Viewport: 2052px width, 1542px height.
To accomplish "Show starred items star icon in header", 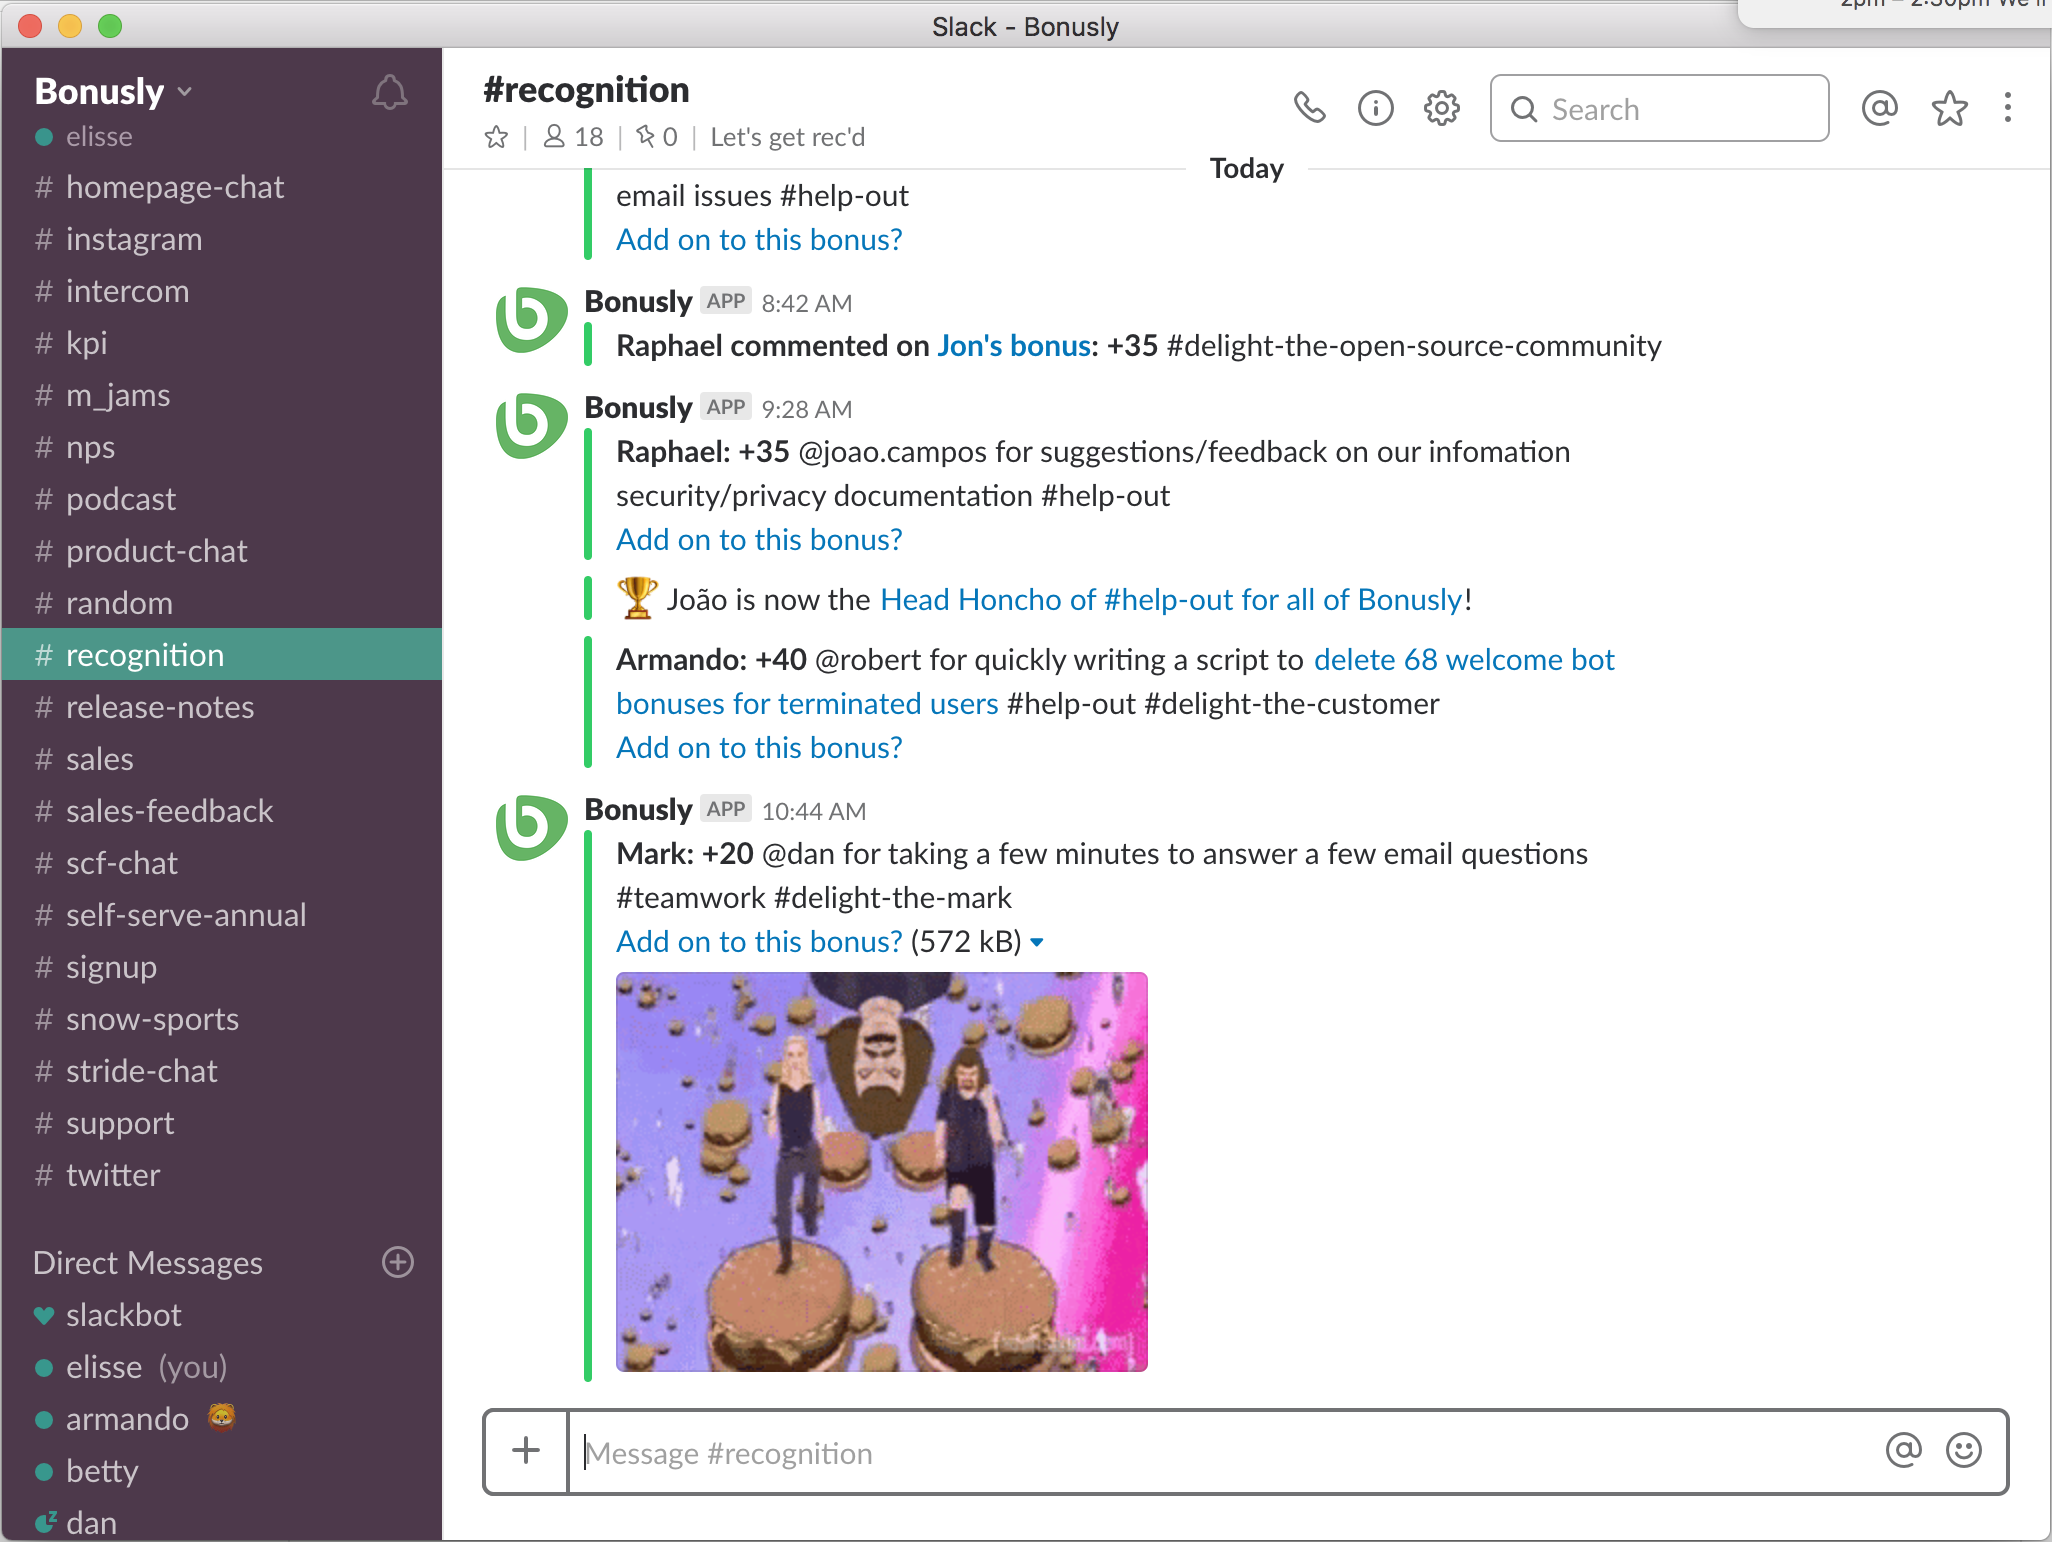I will (1949, 108).
